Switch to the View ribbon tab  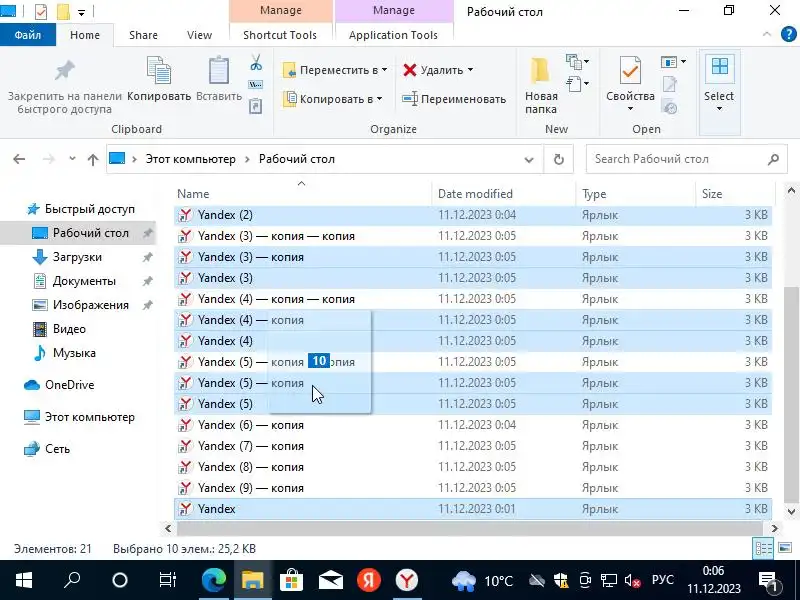(x=199, y=35)
